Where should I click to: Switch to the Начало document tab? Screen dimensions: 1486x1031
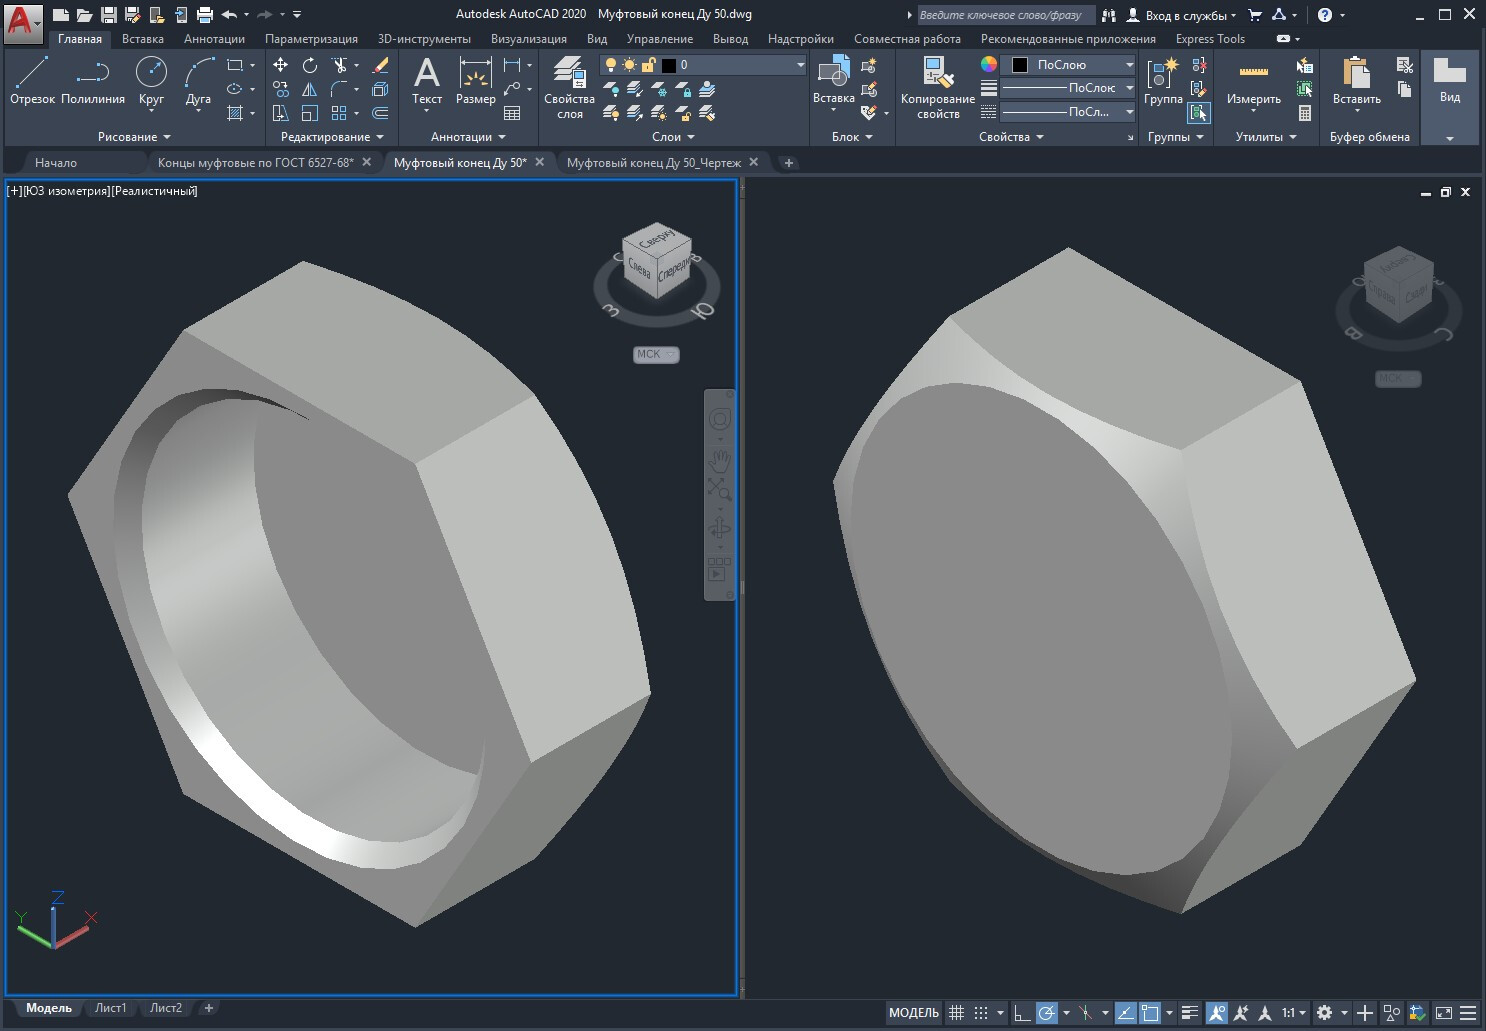(x=56, y=162)
